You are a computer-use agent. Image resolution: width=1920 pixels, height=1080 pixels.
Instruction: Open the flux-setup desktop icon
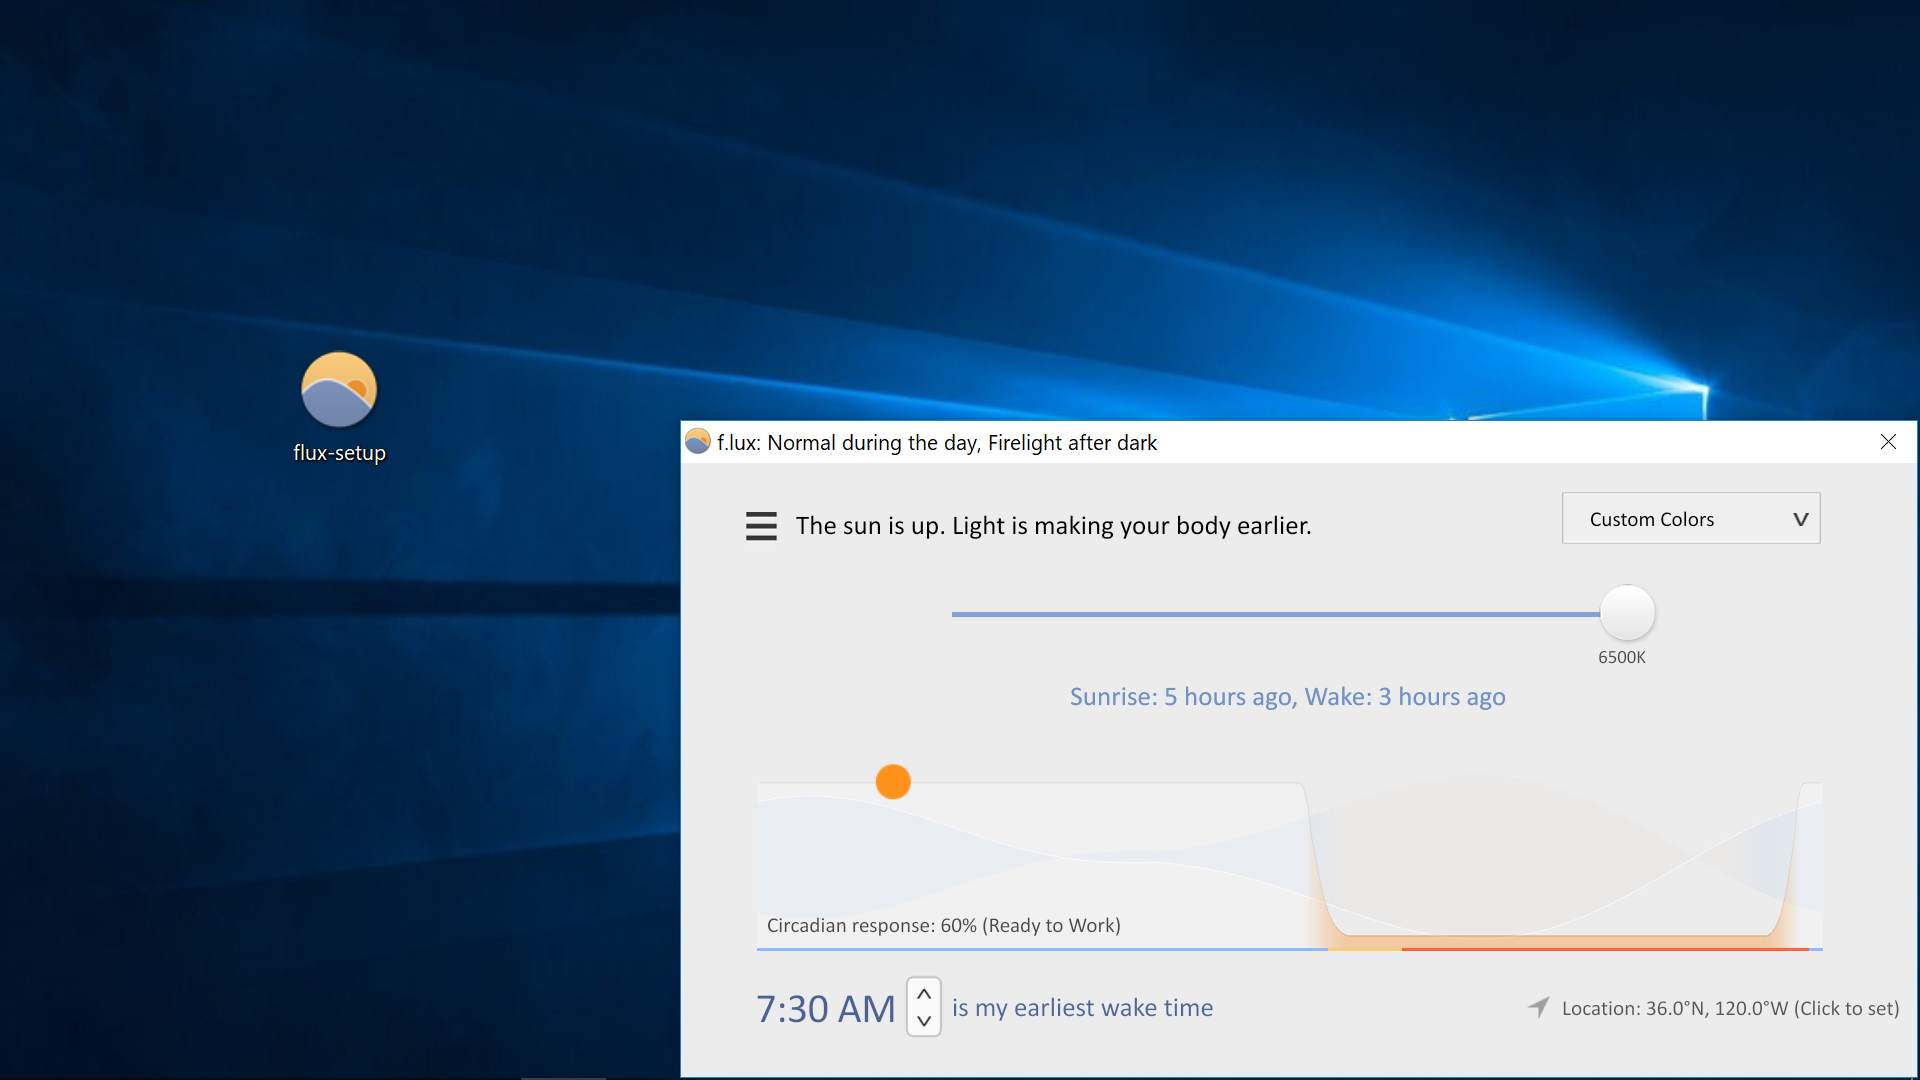[x=339, y=408]
